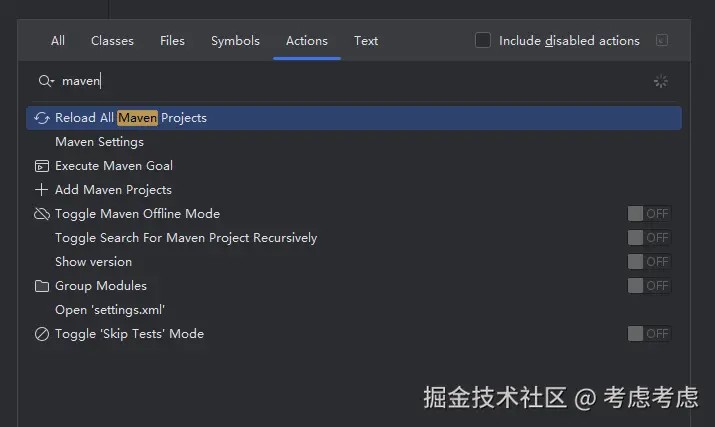Enable Include disabled actions checkbox
Image resolution: width=715 pixels, height=427 pixels.
pos(483,41)
